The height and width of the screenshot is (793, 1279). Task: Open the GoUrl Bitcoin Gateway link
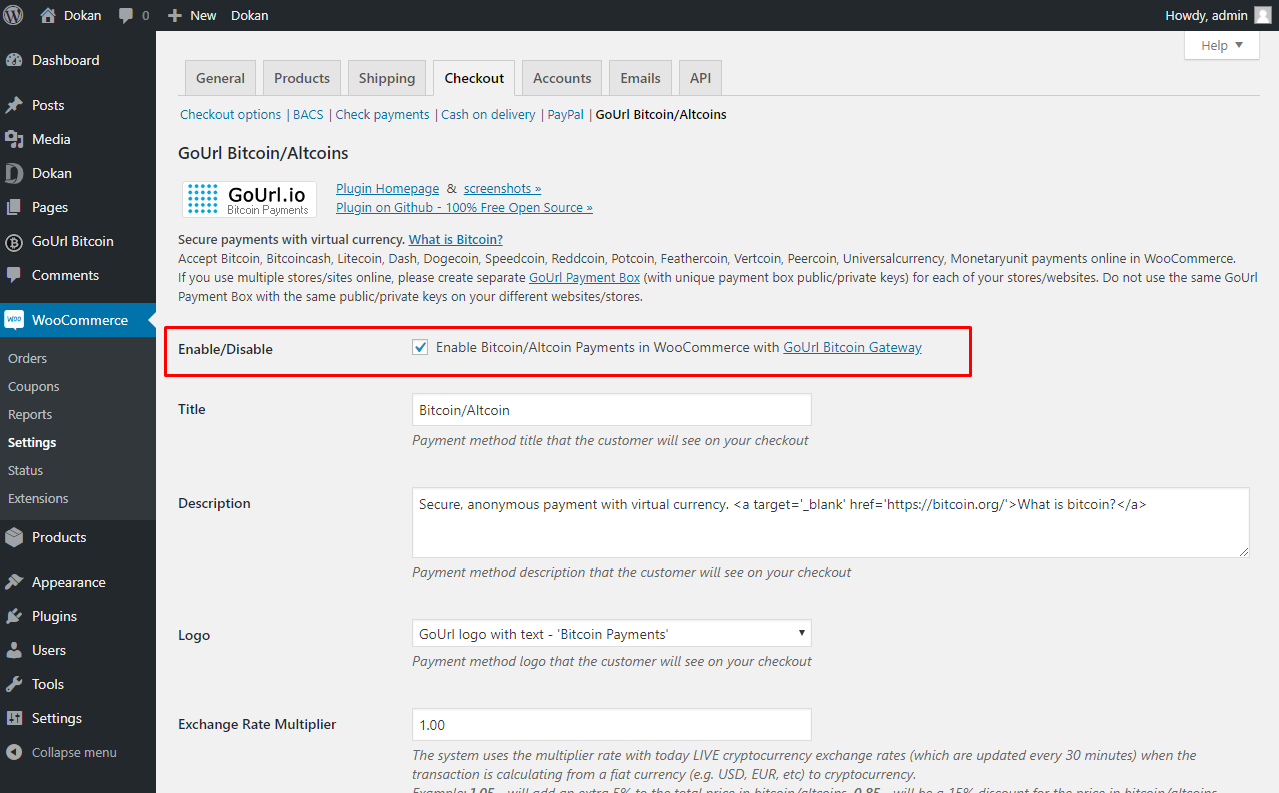(x=852, y=347)
